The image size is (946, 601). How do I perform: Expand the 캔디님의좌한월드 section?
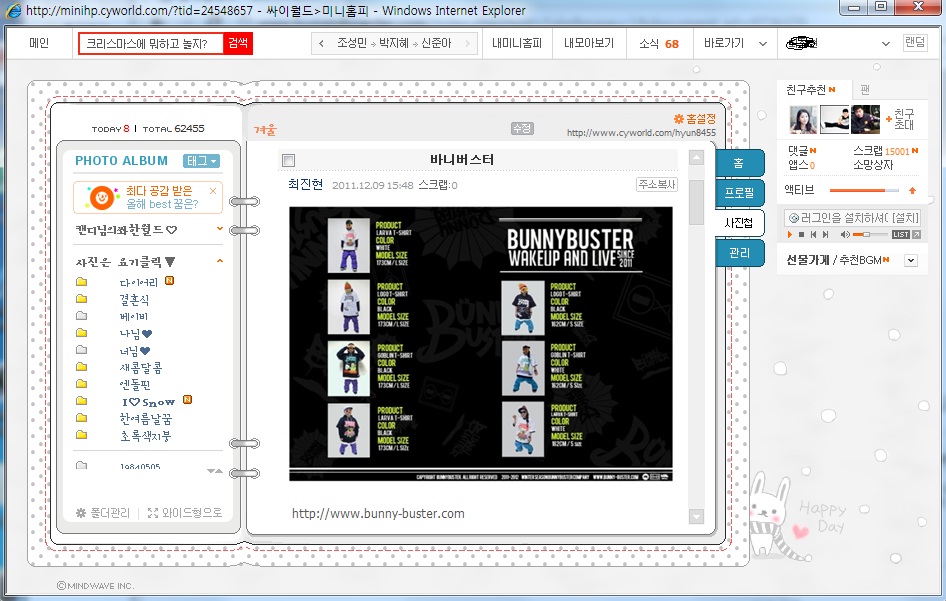(x=220, y=229)
